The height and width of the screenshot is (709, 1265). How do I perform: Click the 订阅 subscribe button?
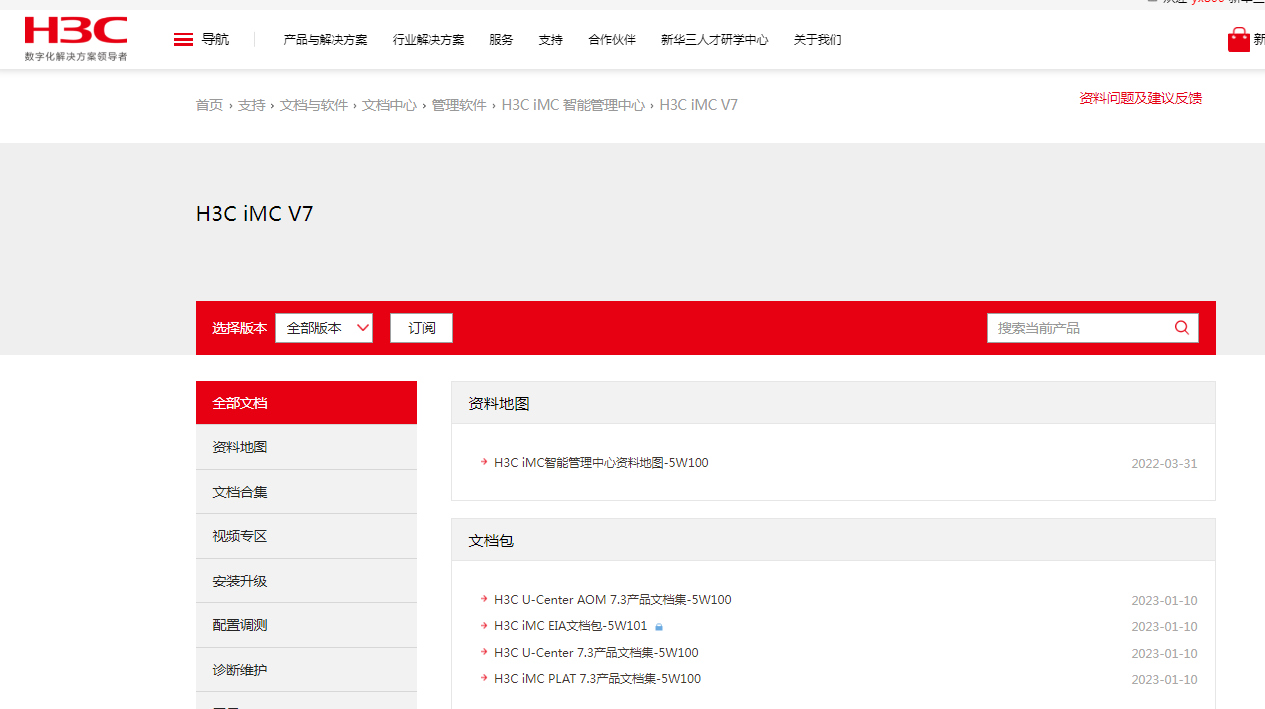click(x=421, y=328)
